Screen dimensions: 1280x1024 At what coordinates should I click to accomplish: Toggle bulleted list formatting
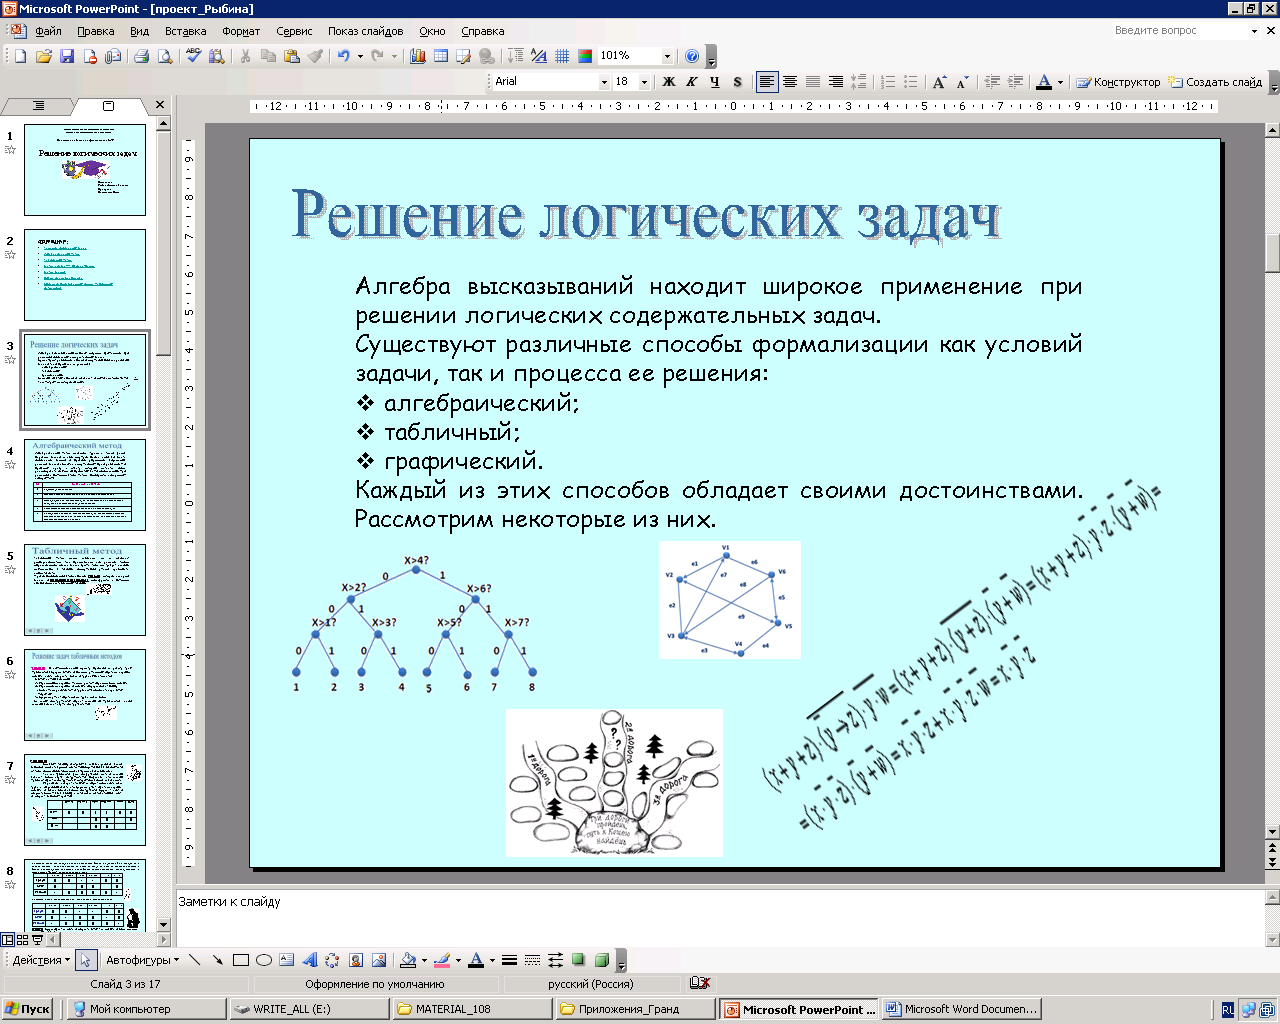pyautogui.click(x=910, y=82)
